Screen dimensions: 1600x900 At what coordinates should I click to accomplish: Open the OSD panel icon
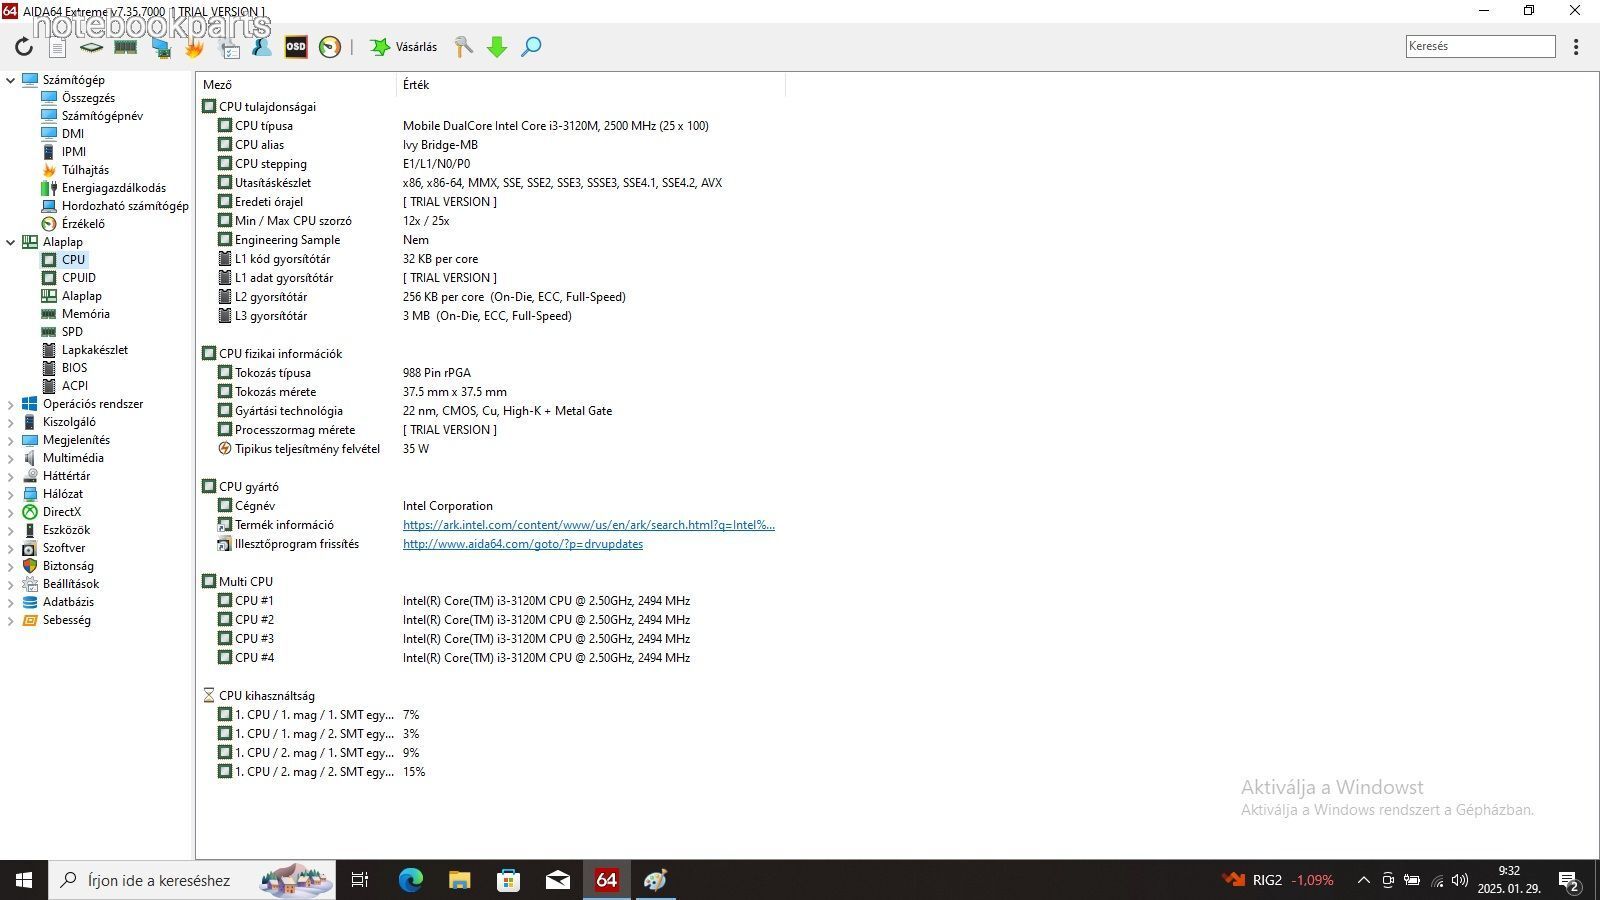point(296,47)
